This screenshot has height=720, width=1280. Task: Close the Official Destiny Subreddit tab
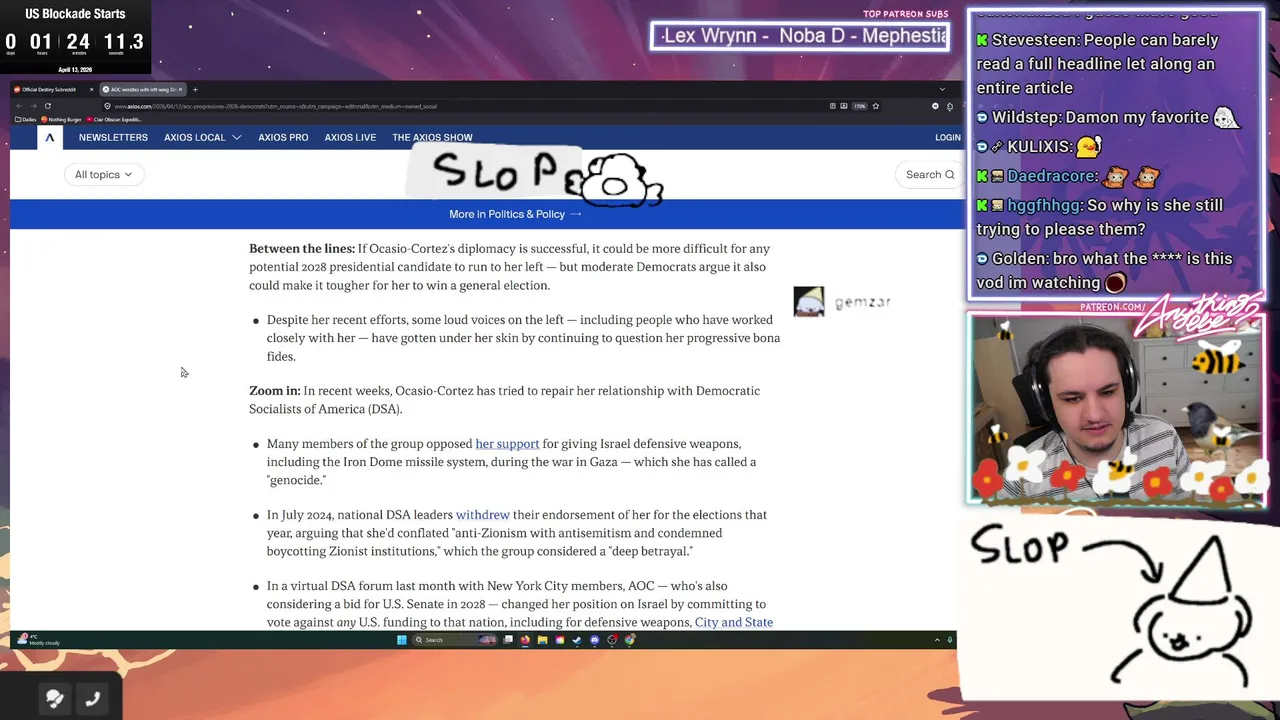click(91, 90)
